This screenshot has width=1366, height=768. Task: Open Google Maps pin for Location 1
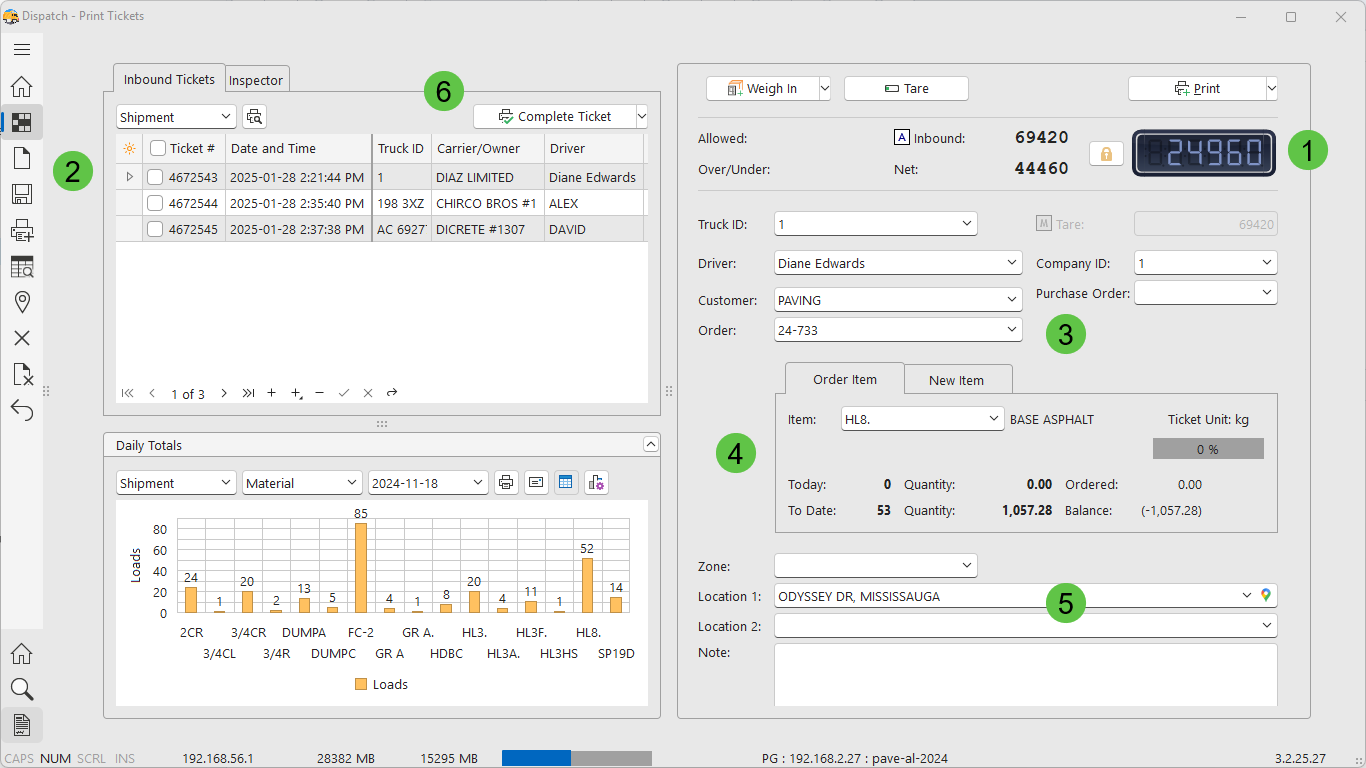[x=1266, y=596]
